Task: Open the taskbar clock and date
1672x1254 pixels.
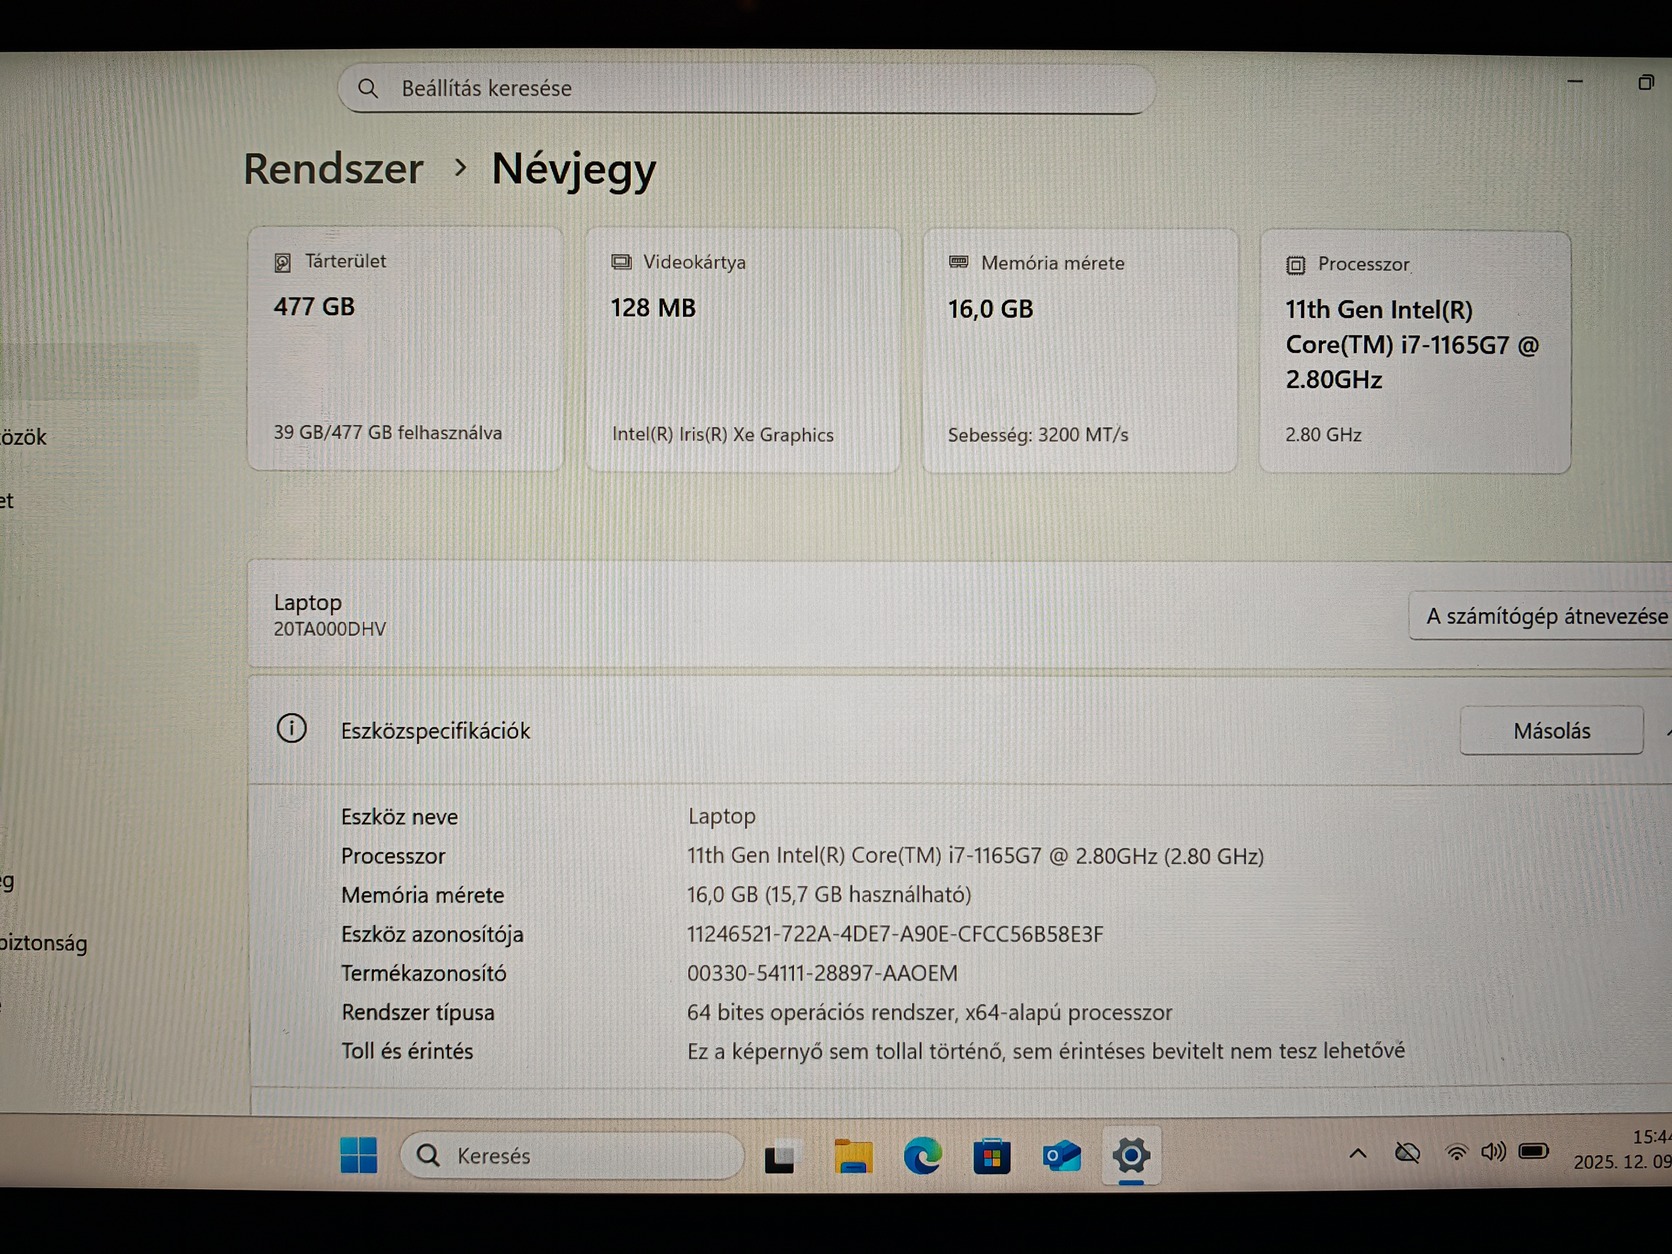Action: click(1622, 1150)
